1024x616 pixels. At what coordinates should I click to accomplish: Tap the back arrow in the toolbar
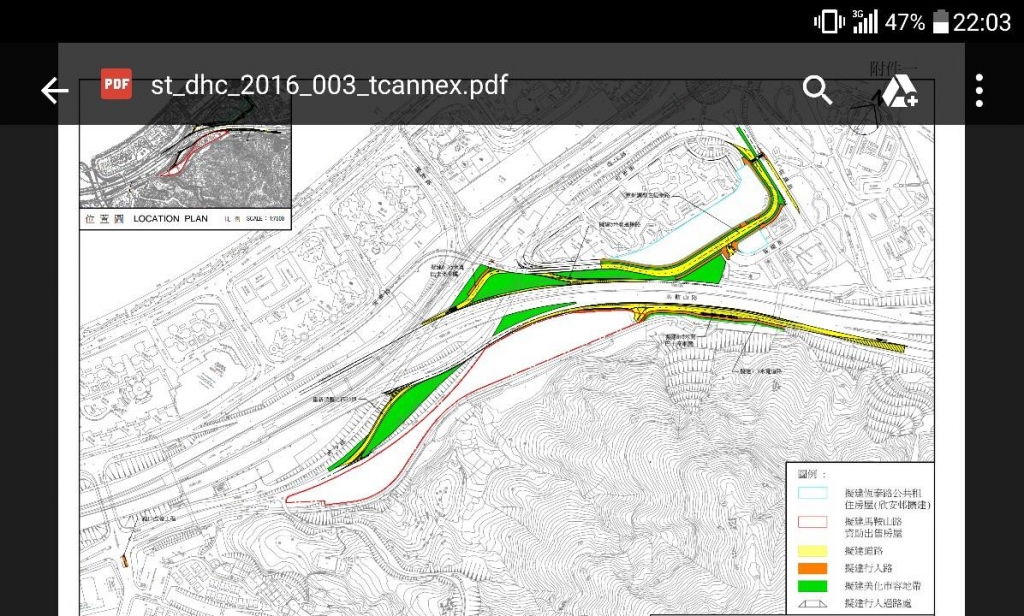pos(54,90)
